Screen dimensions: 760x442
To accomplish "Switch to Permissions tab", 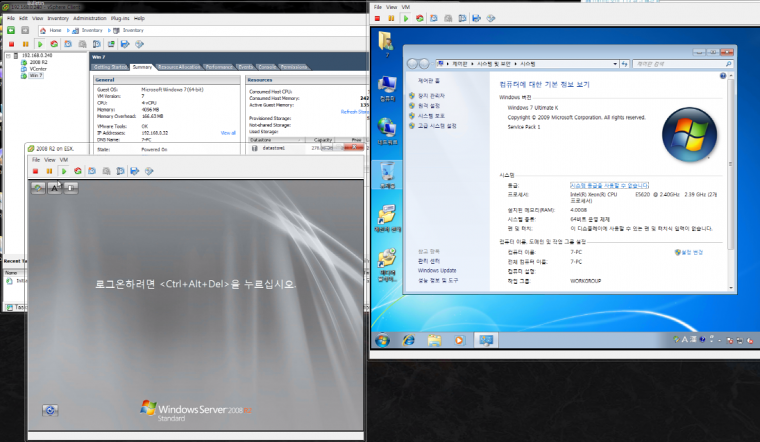I will click(294, 67).
